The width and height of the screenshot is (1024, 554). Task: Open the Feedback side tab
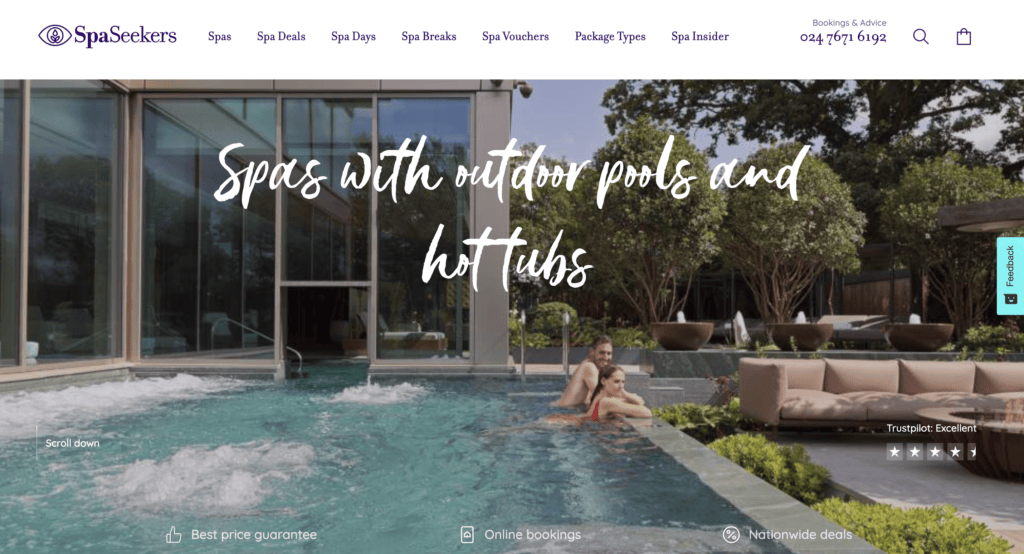pos(1010,276)
